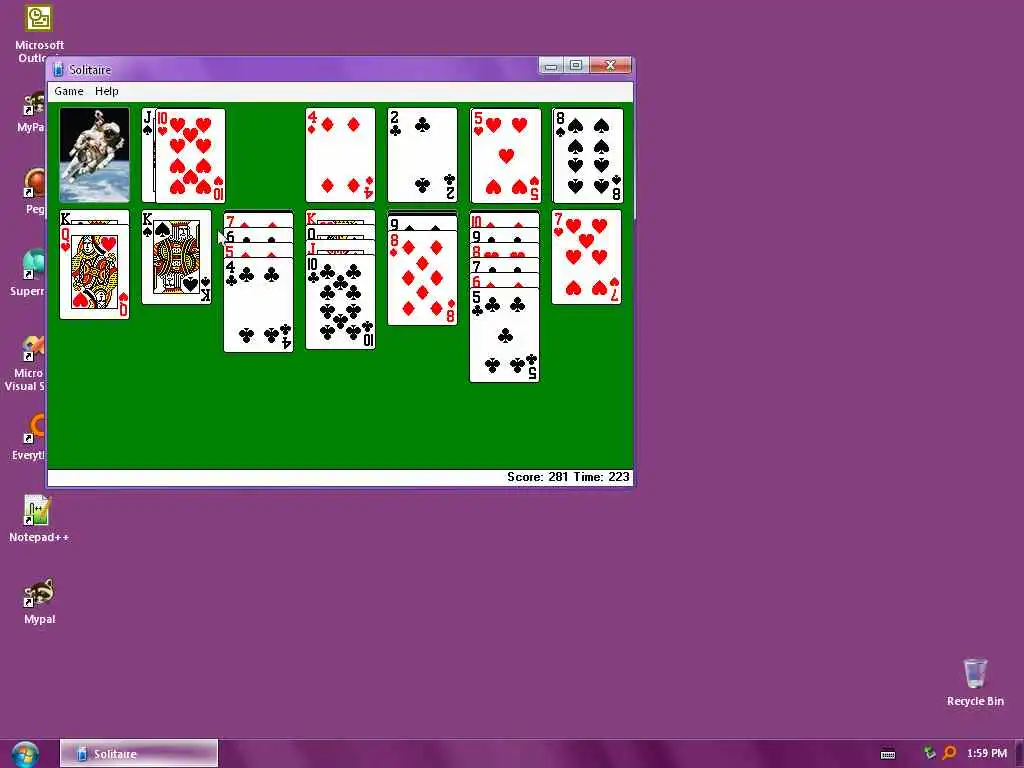Screen dimensions: 1024x768
Task: Select the red king in fourth column
Action: click(x=340, y=217)
